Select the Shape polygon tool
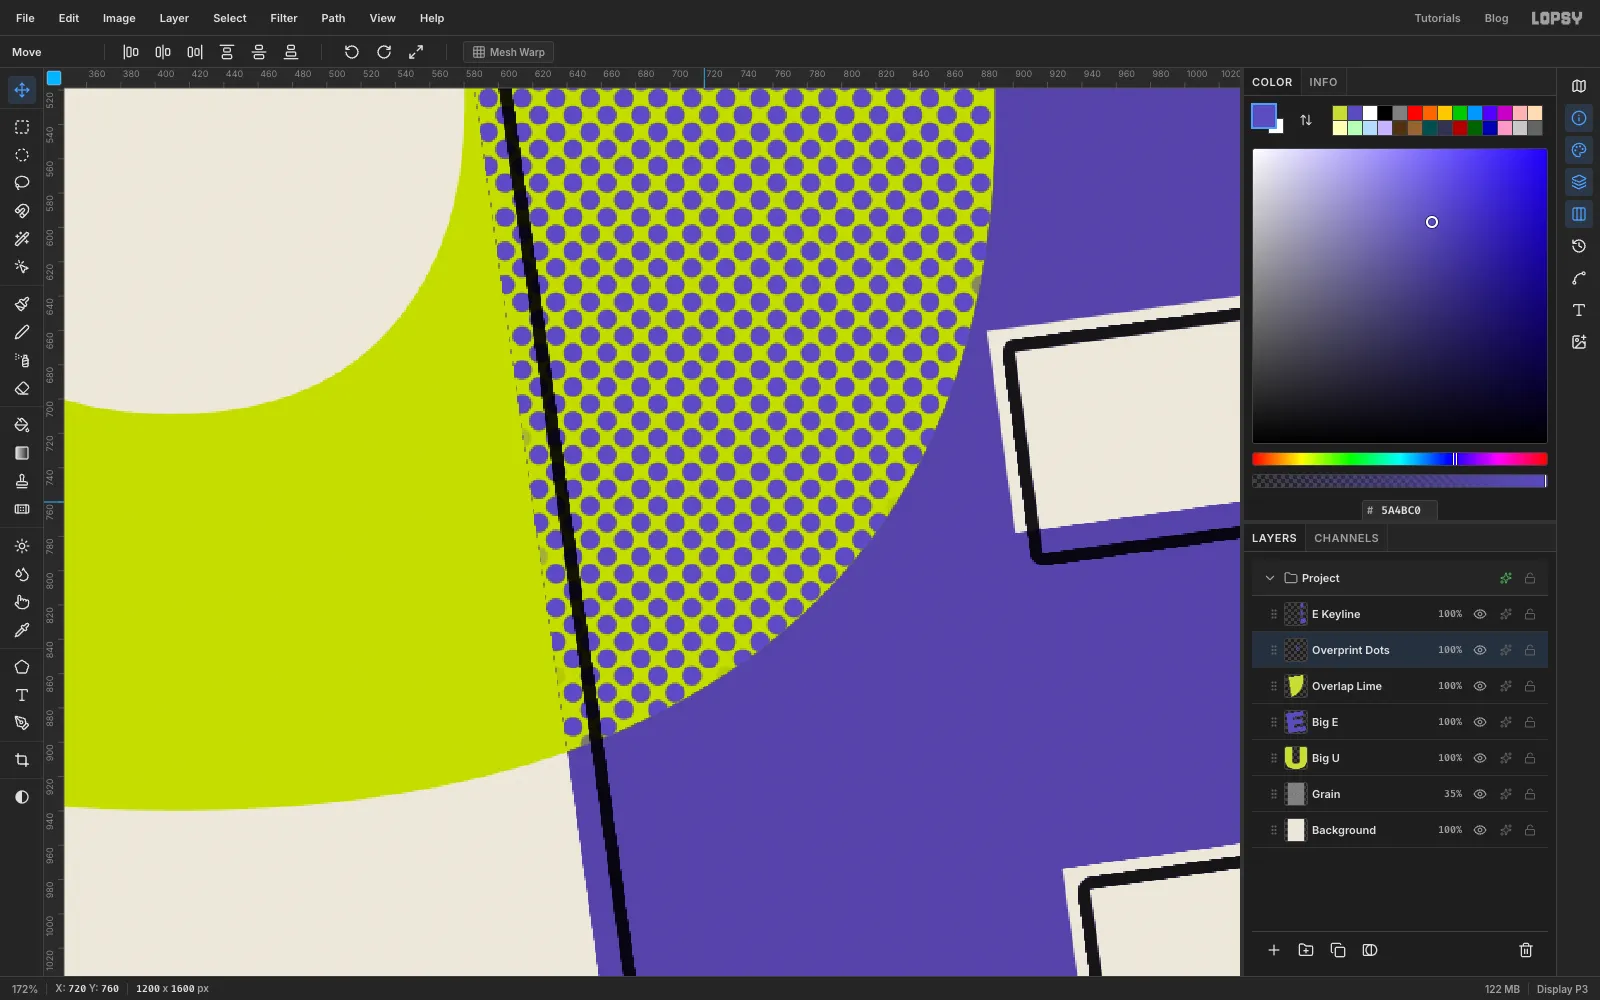 [22, 667]
